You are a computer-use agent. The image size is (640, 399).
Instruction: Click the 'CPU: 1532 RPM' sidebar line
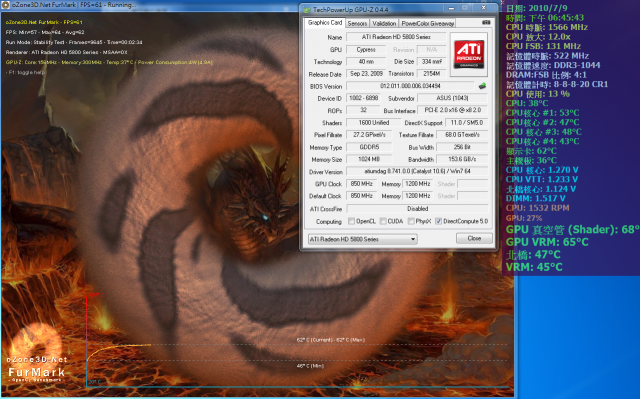[x=537, y=208]
